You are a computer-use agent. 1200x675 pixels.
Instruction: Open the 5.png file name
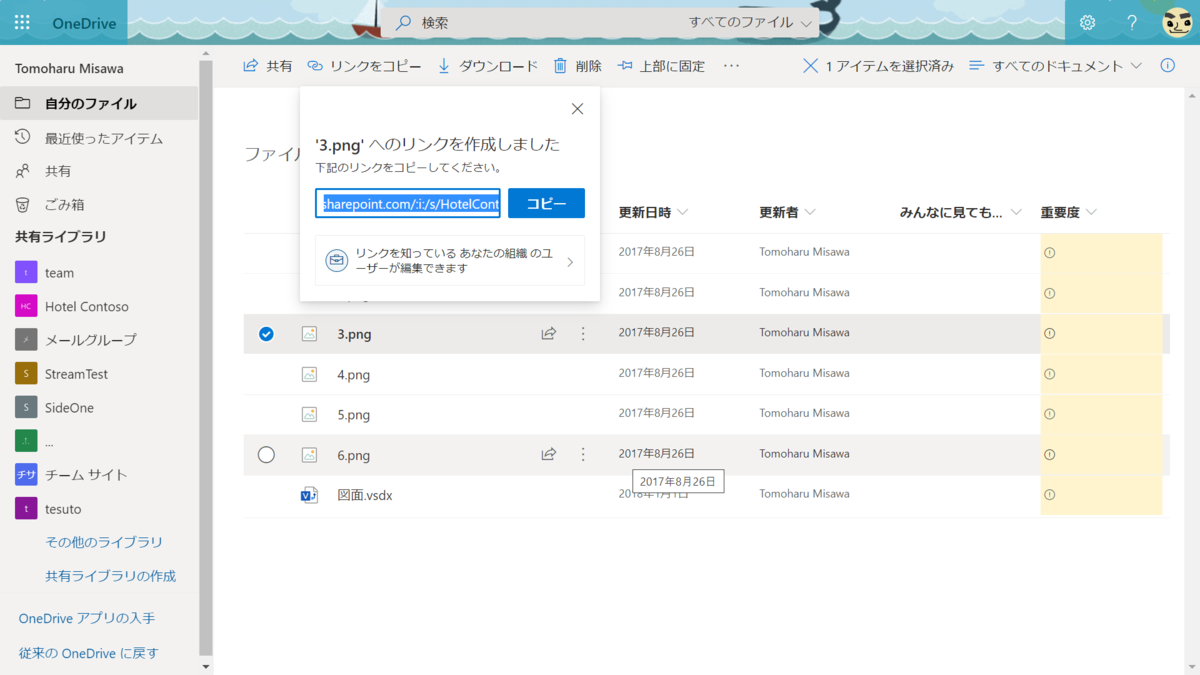pyautogui.click(x=354, y=415)
